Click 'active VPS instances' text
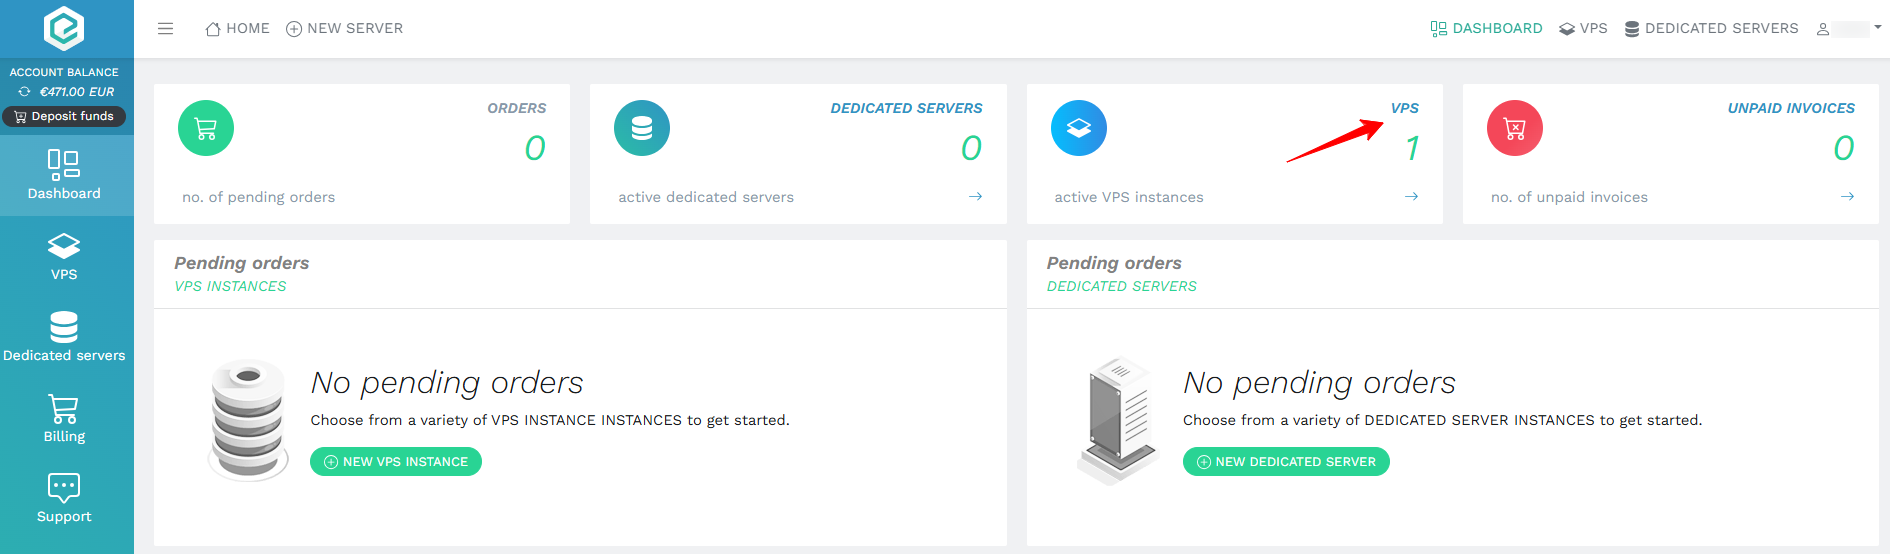Screen dimensions: 1890x554 (1129, 197)
